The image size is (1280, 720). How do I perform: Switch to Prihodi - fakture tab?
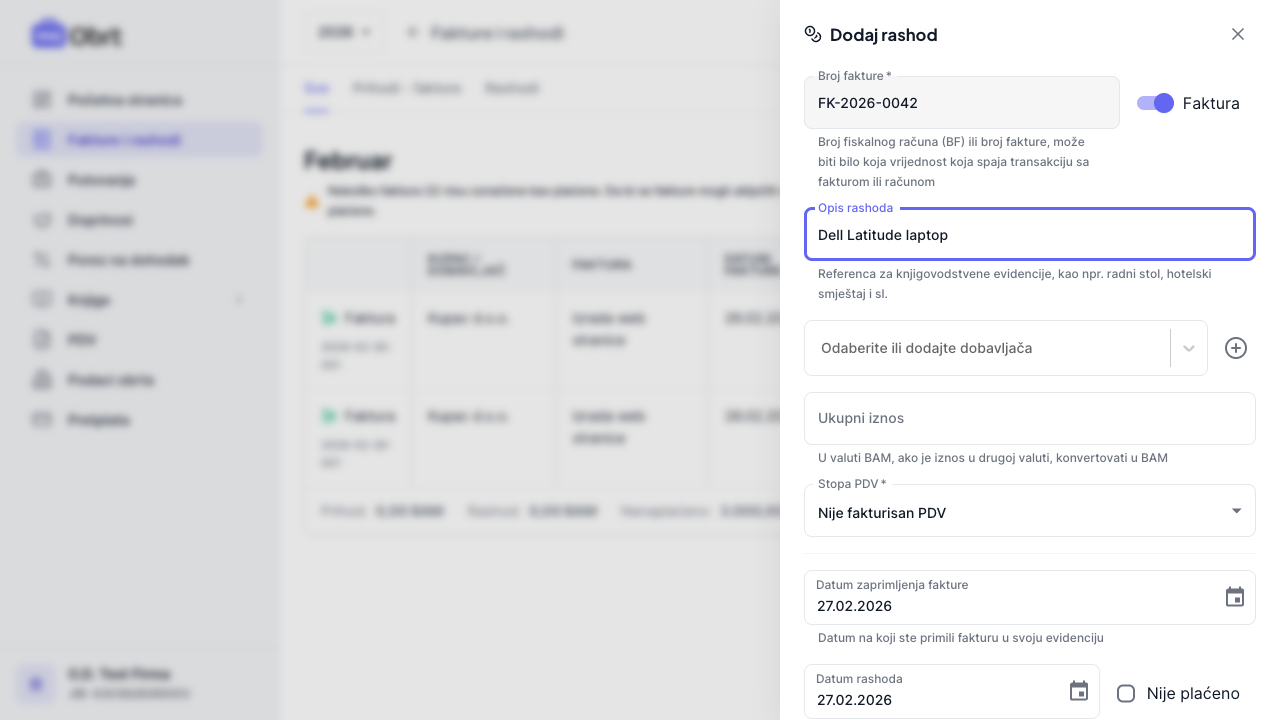(407, 88)
